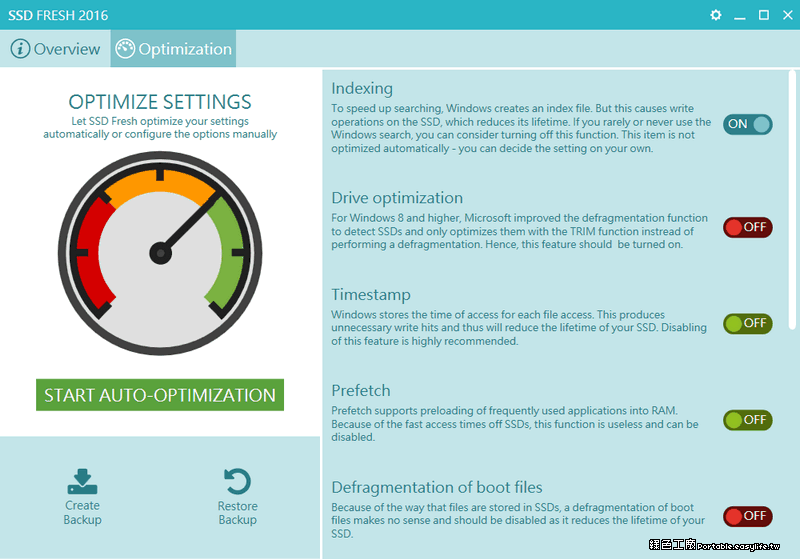Click the Create Backup download icon
Image resolution: width=800 pixels, height=560 pixels.
[x=82, y=481]
